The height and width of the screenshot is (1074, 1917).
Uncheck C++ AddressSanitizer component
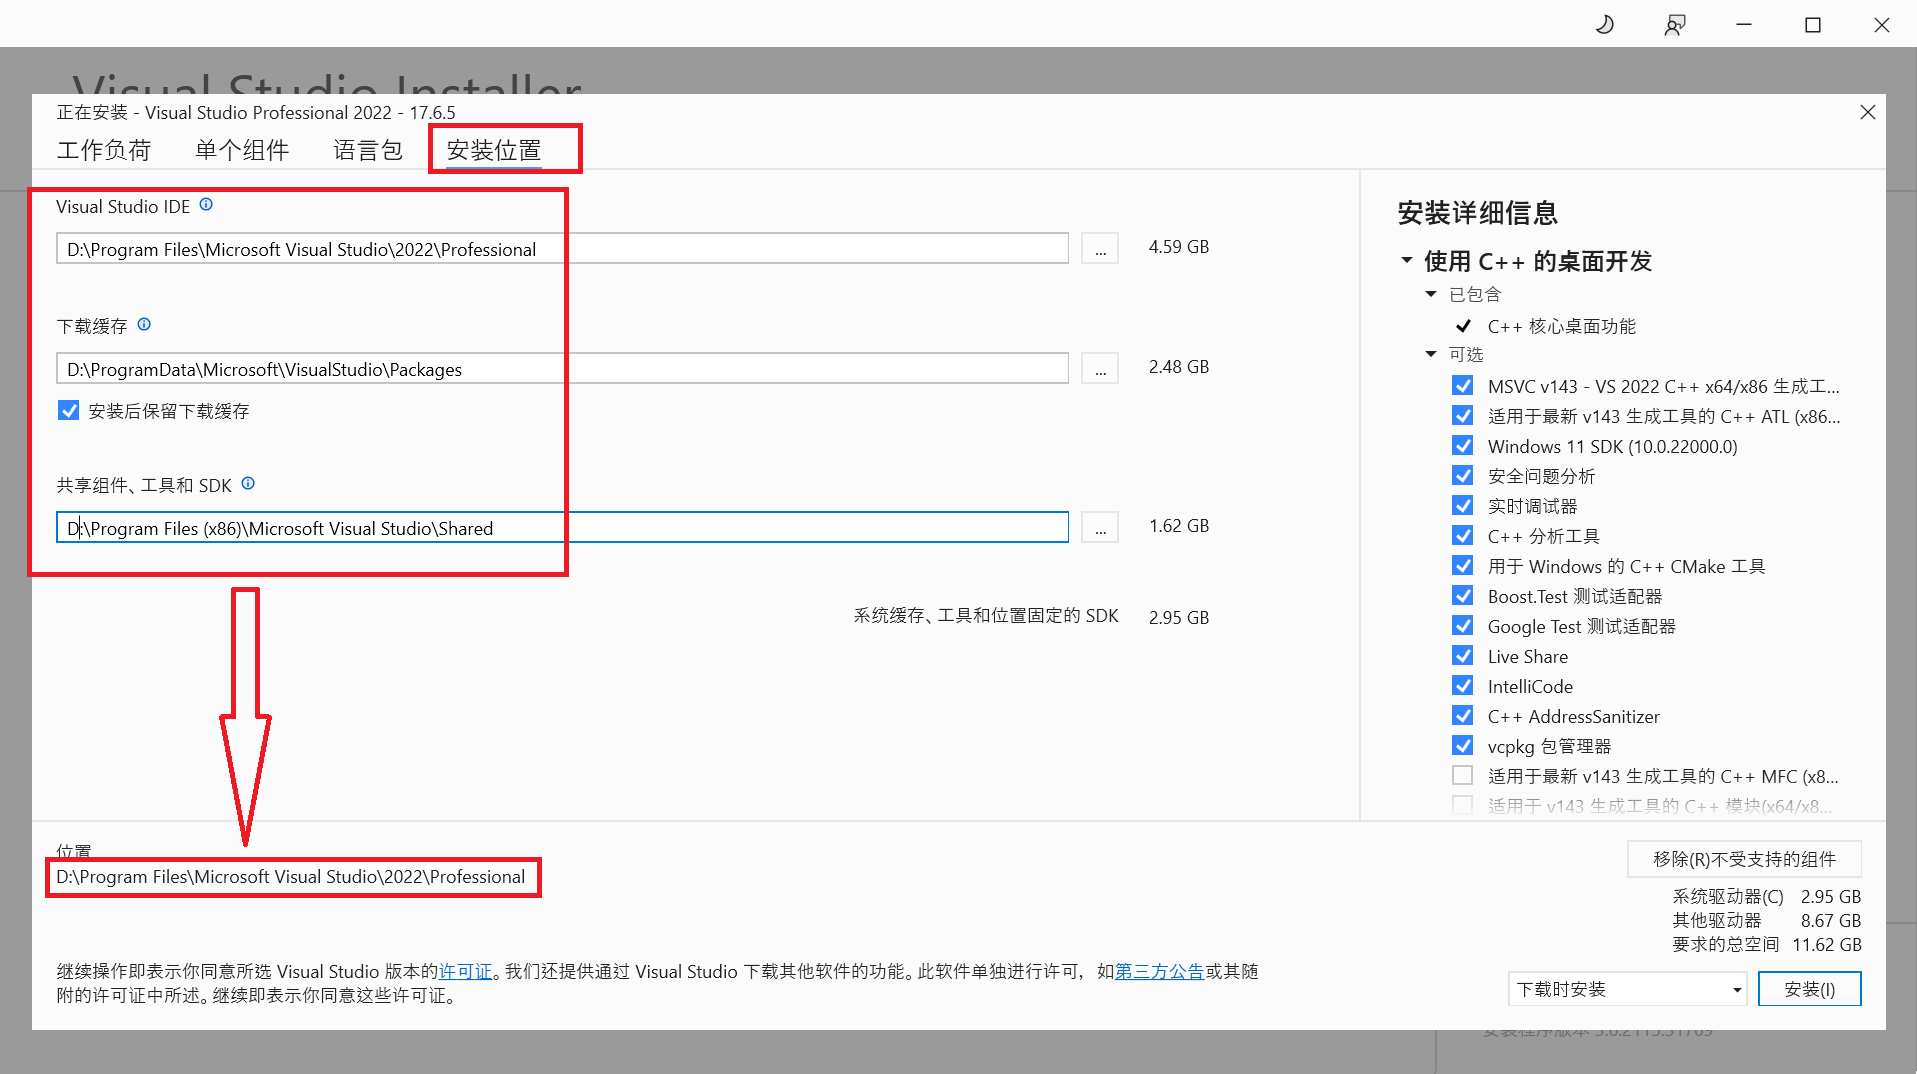click(1462, 716)
